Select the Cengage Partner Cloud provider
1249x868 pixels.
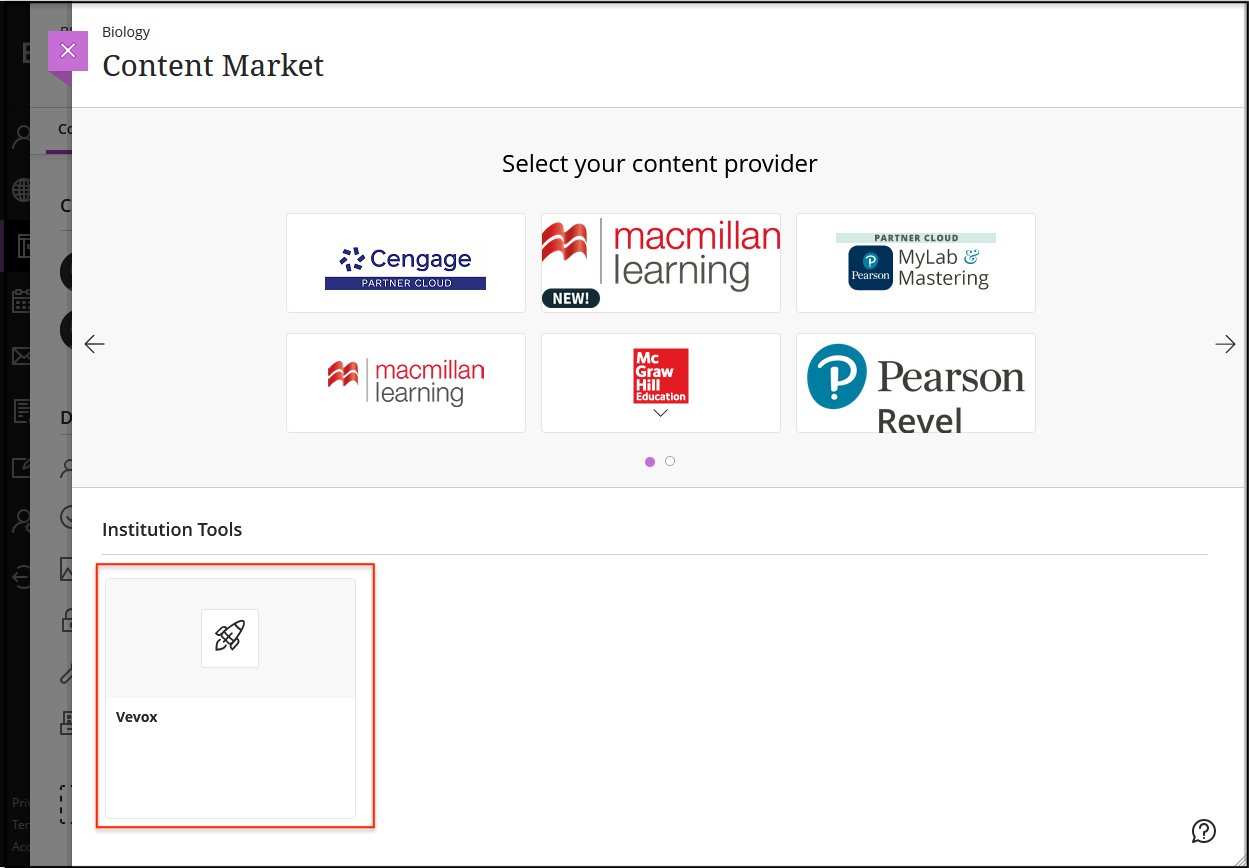tap(405, 263)
